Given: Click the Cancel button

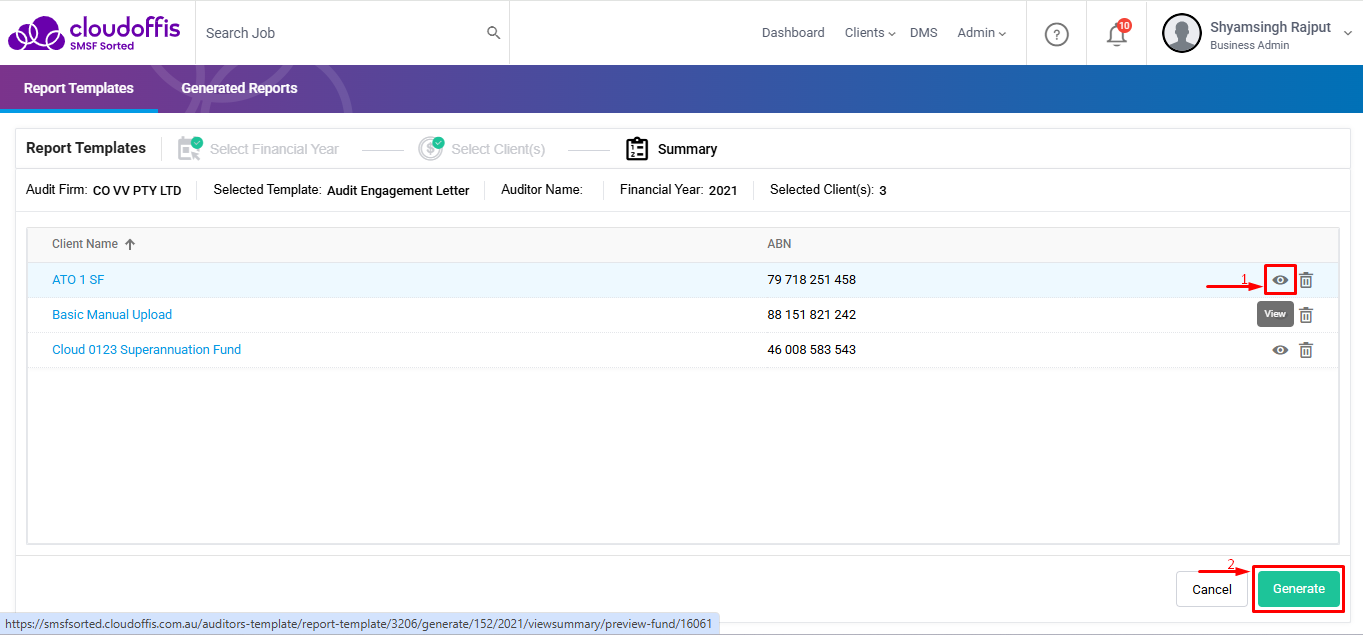Looking at the screenshot, I should (1212, 589).
